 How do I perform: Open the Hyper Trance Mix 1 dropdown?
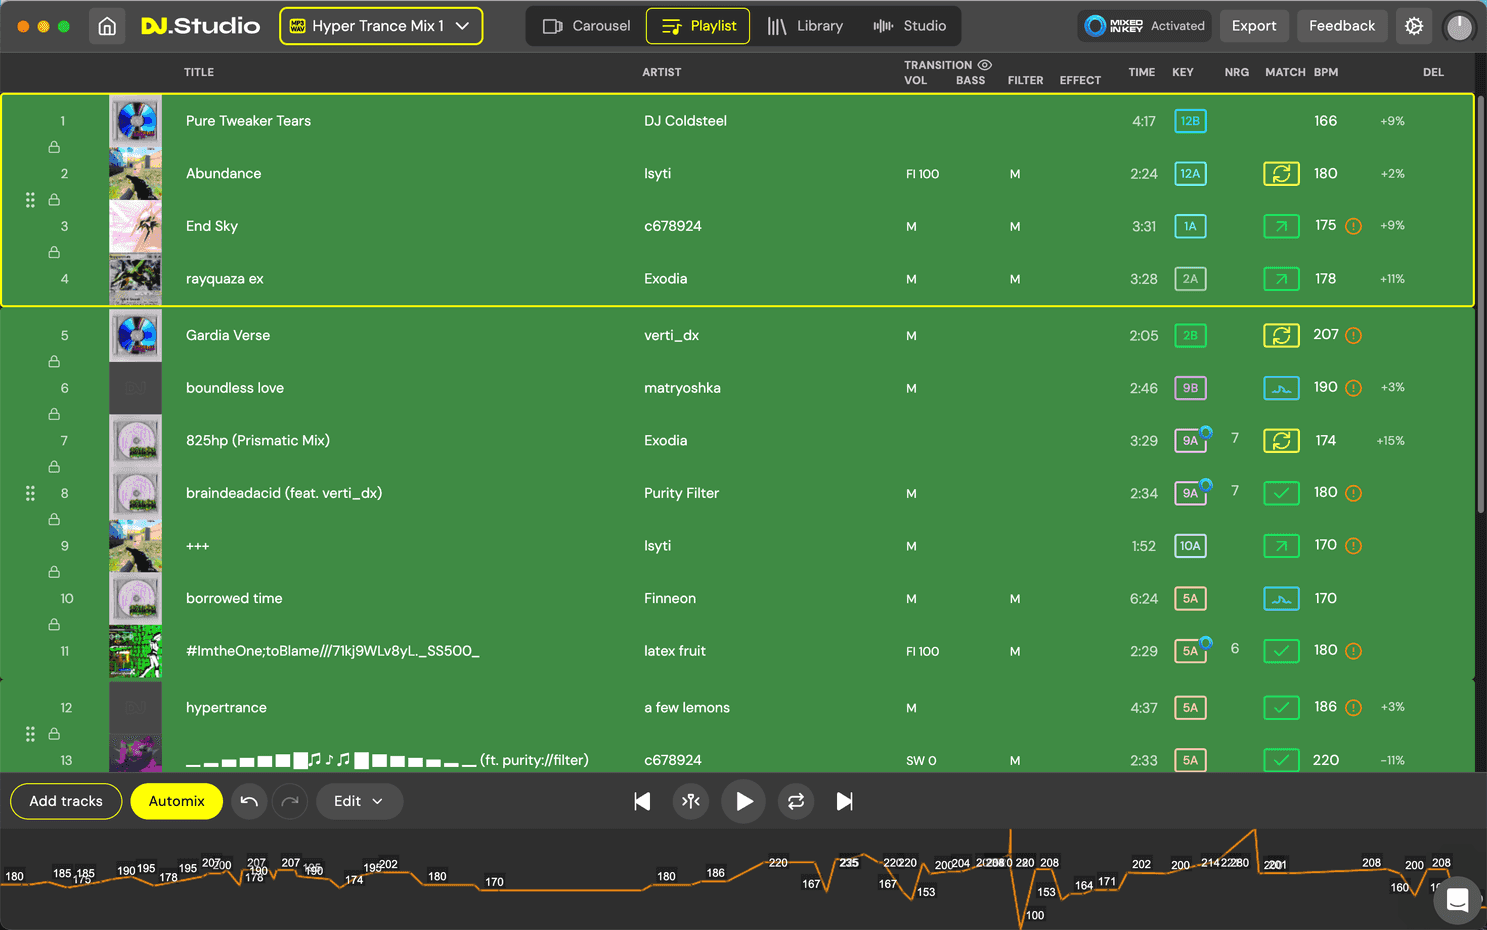click(381, 26)
